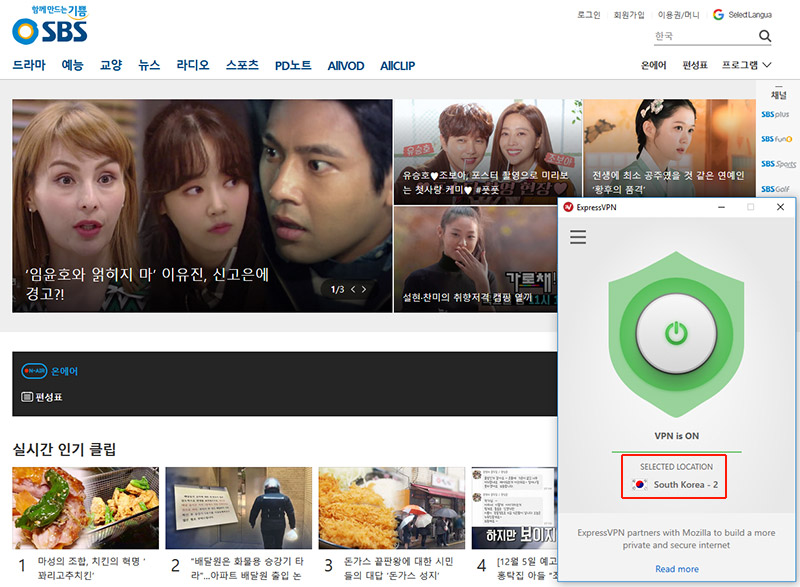Go to next slide arrow in main banner
The width and height of the screenshot is (800, 587).
(364, 289)
